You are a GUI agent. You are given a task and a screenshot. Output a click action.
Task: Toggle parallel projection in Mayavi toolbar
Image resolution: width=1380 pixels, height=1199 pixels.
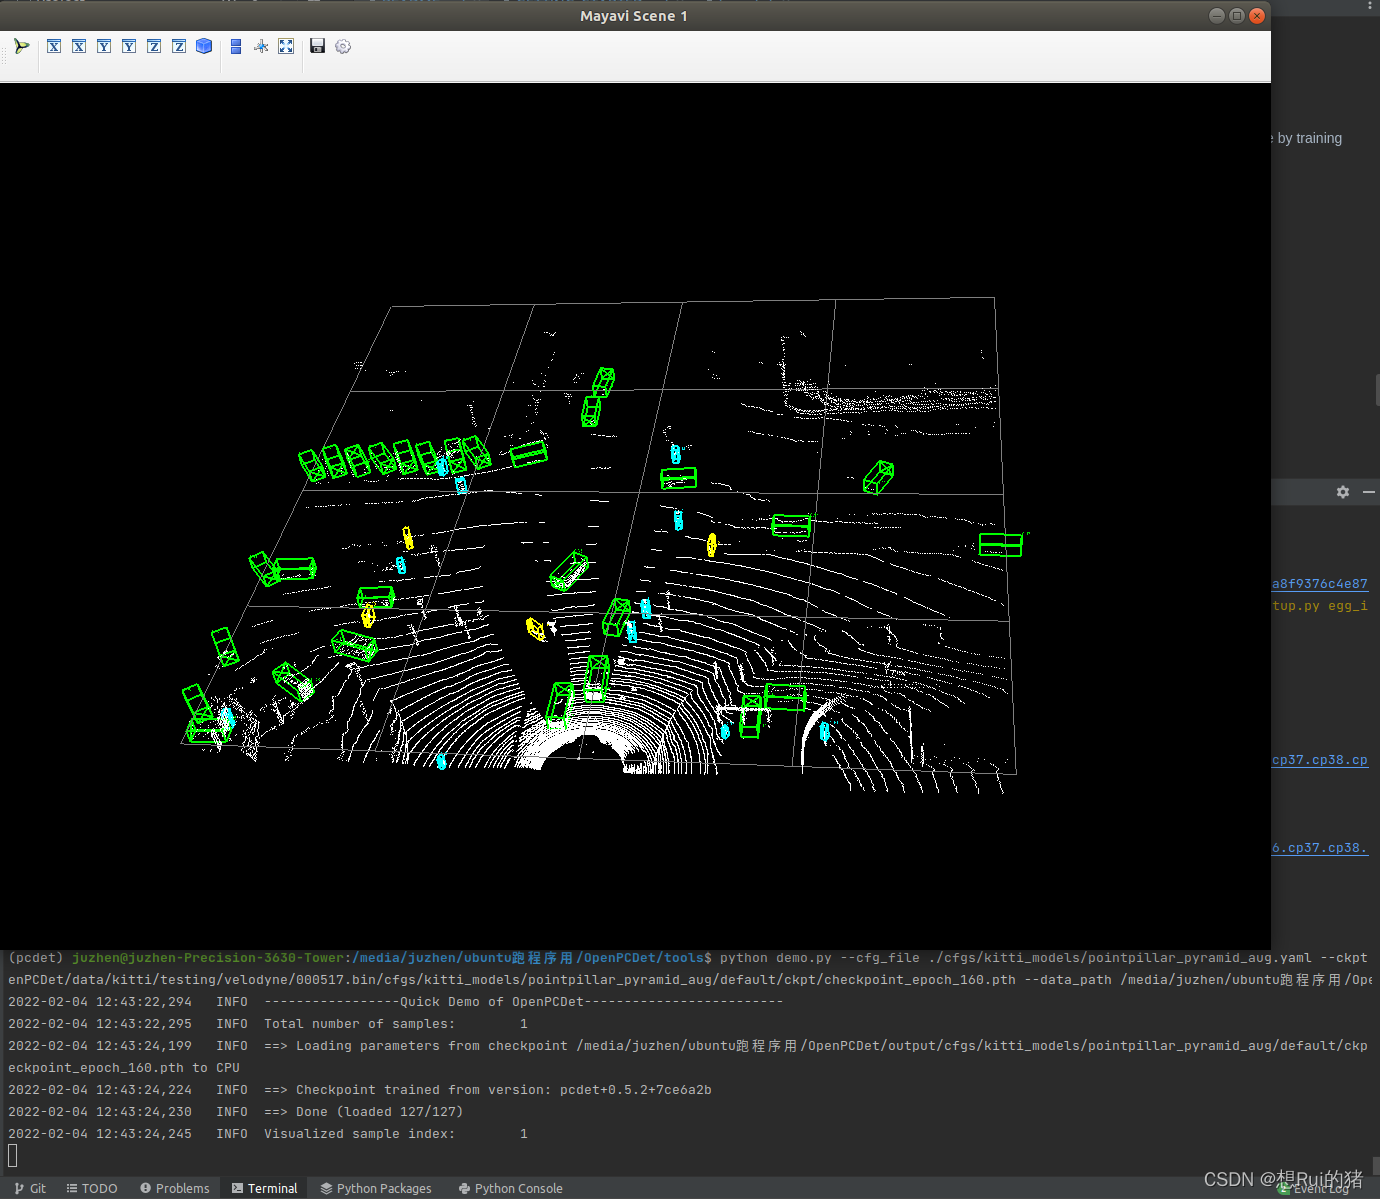(x=236, y=46)
